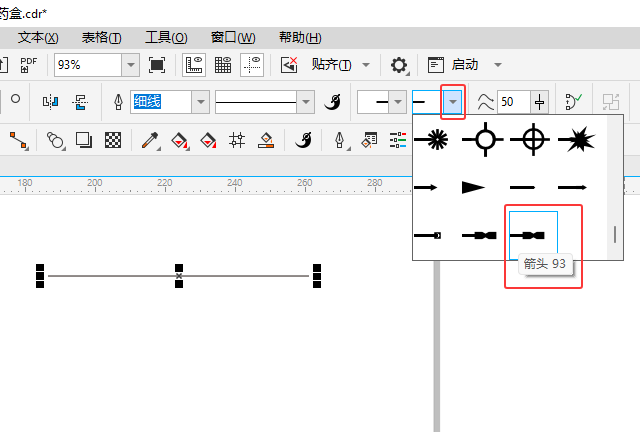This screenshot has height=432, width=640.
Task: Expand the zoom level dropdown arrow
Action: pos(131,65)
